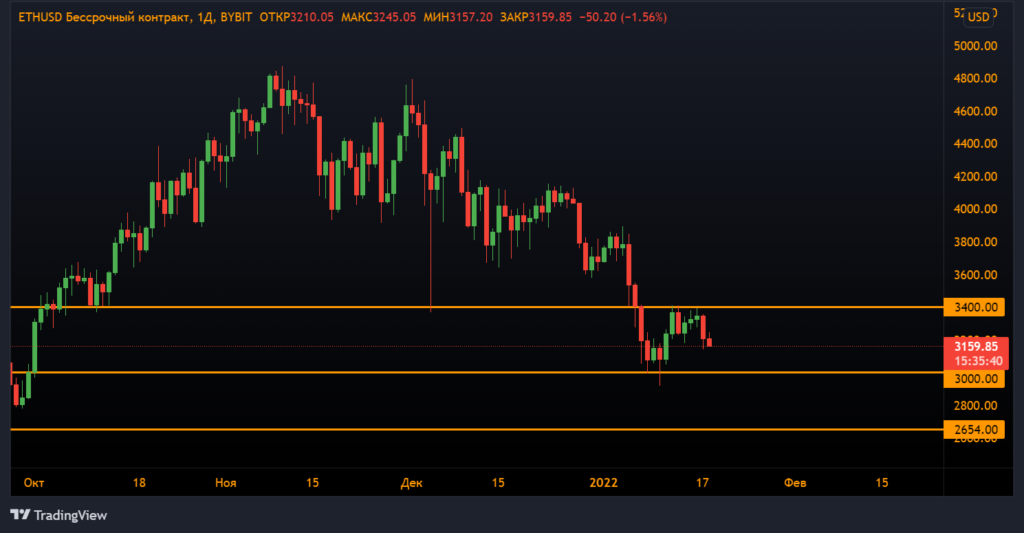Click the Ноя date on time axis
Screen dimensions: 1024x533
(226, 483)
